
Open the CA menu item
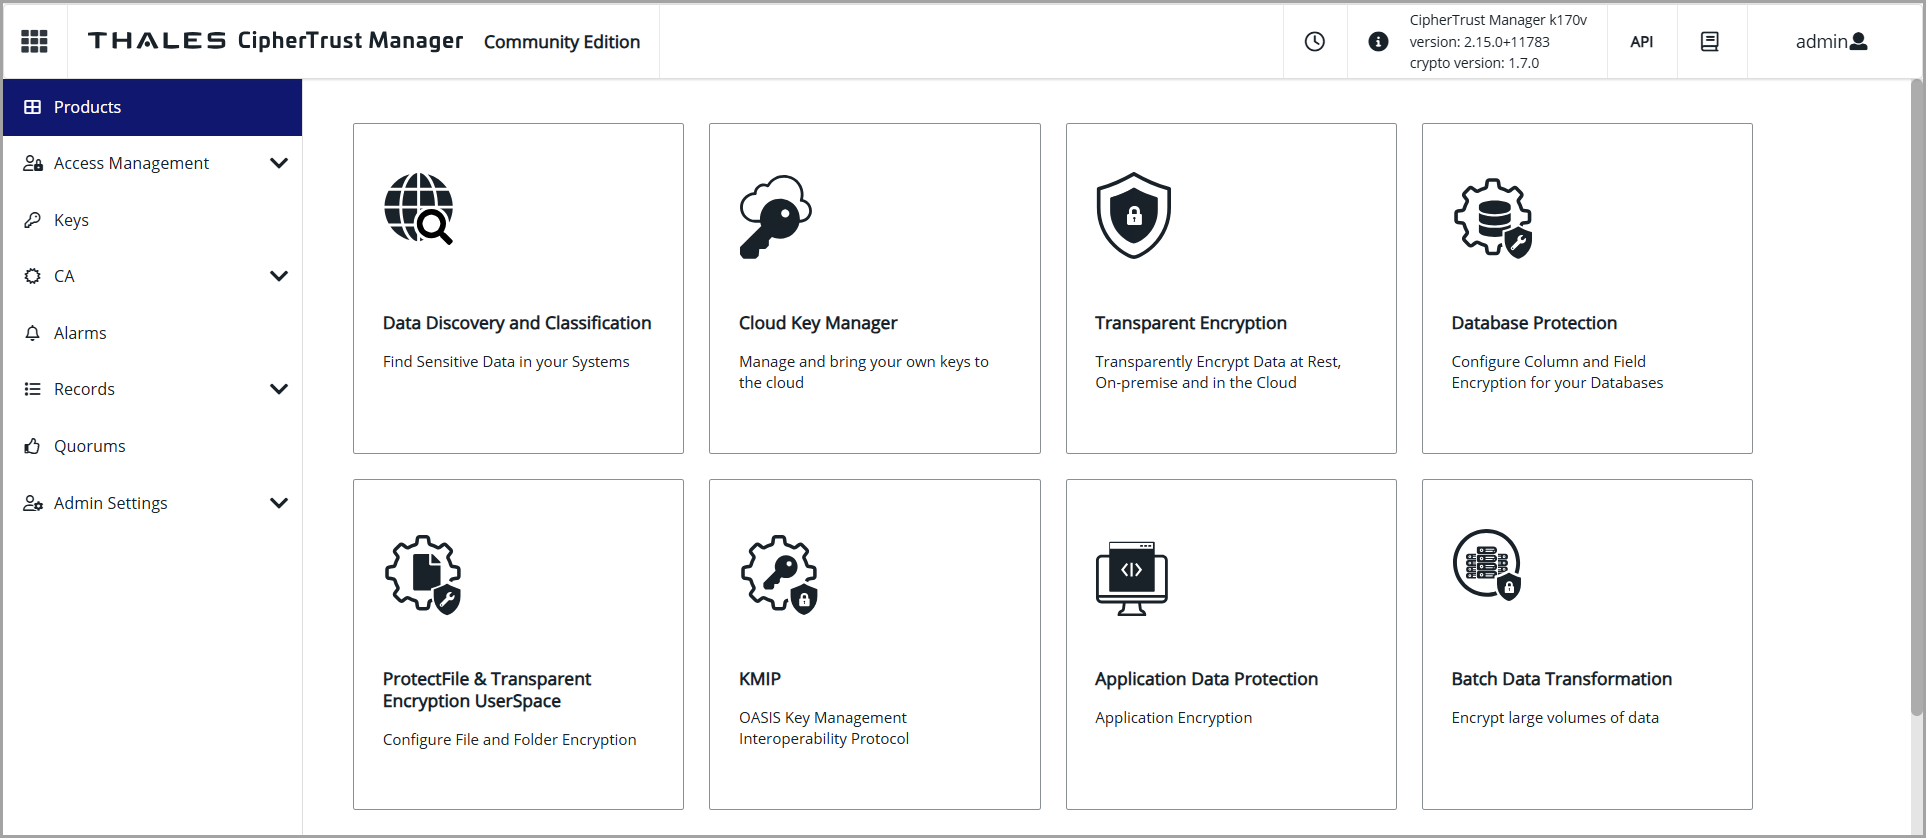click(x=152, y=276)
